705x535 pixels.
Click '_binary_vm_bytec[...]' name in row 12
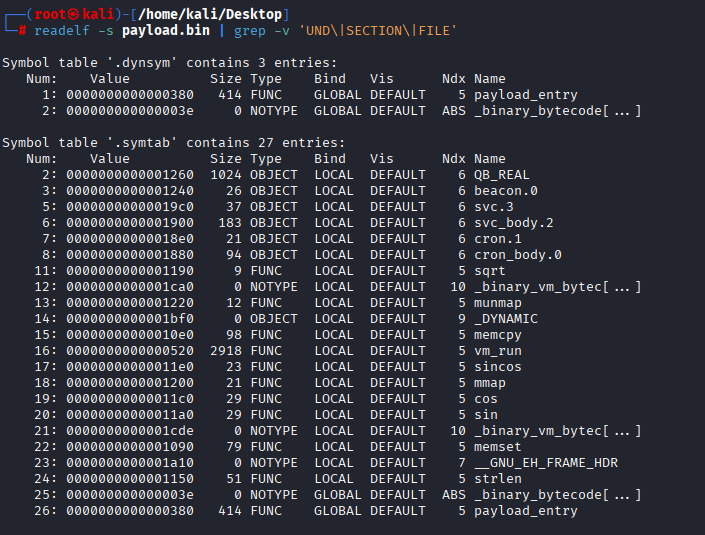coord(558,287)
